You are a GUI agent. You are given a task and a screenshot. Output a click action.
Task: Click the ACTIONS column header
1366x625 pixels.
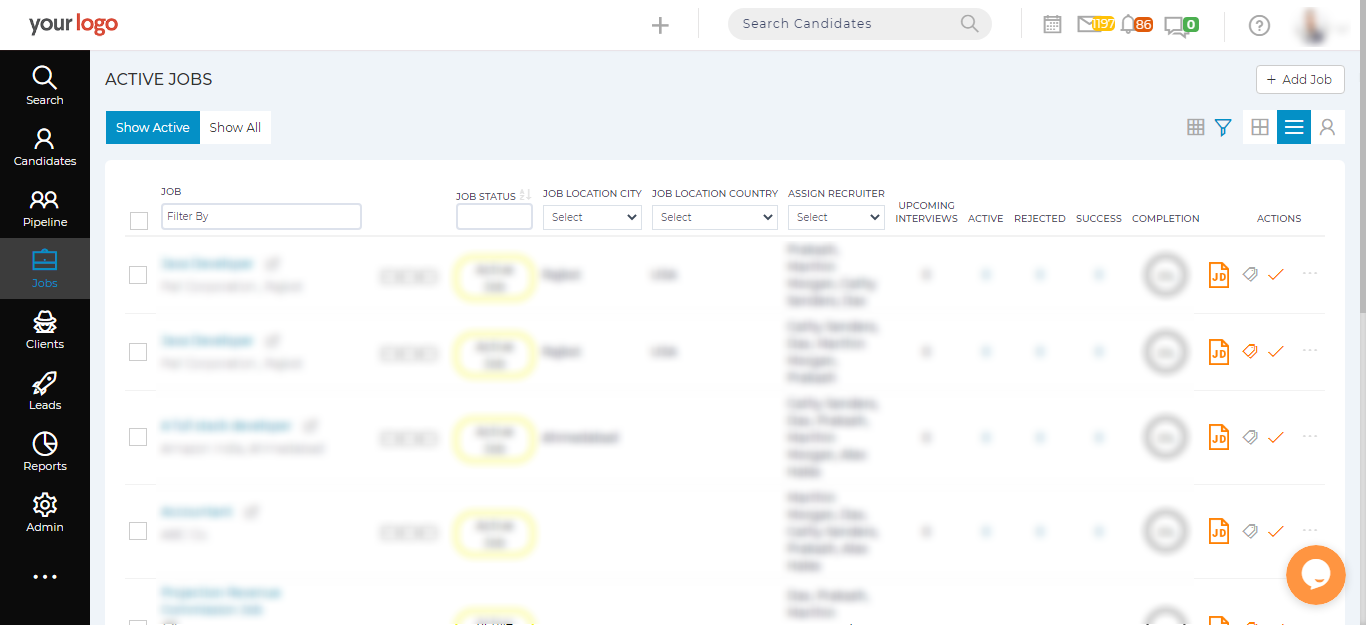coord(1279,218)
